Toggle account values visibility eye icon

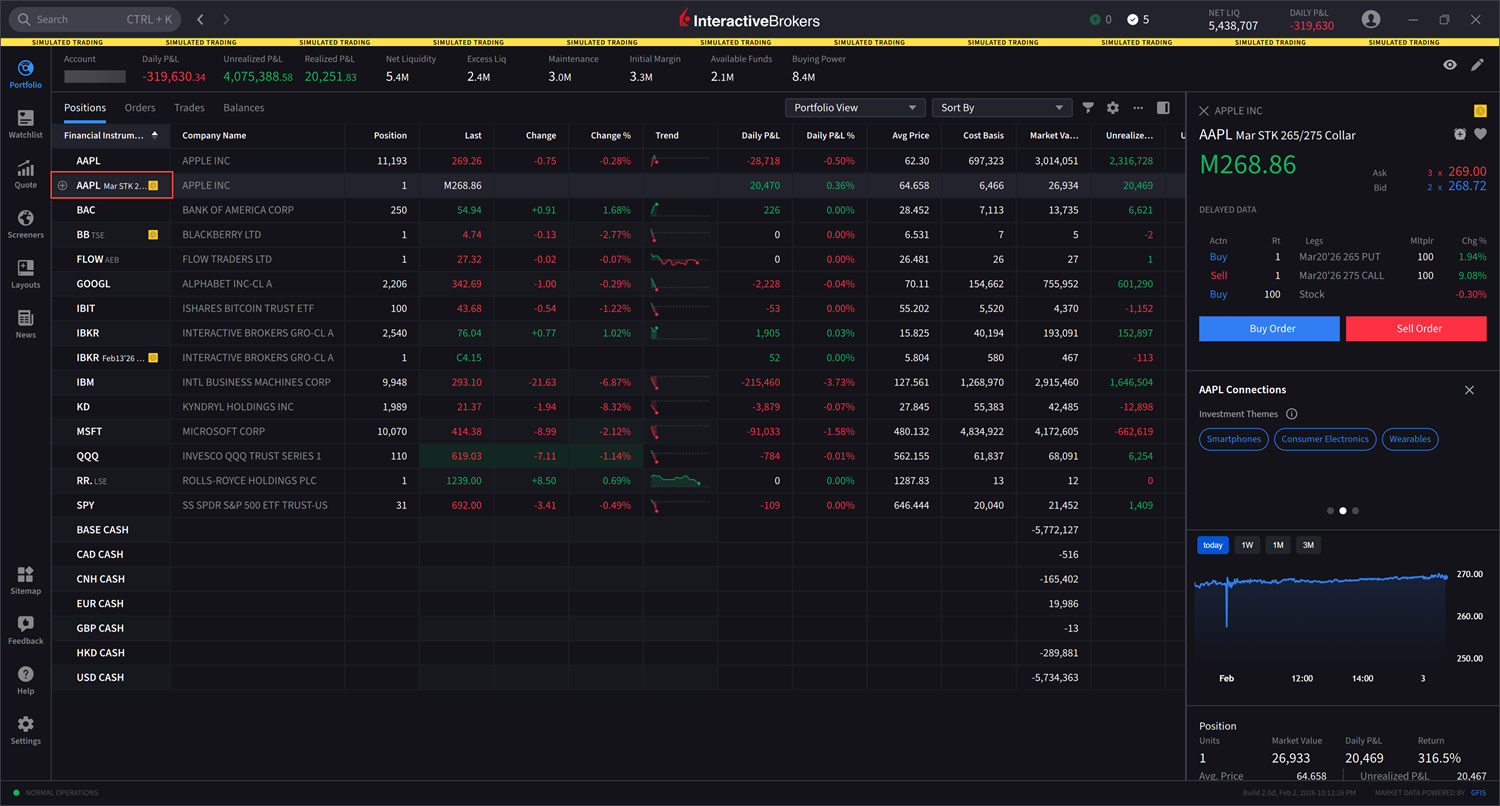pyautogui.click(x=1450, y=65)
